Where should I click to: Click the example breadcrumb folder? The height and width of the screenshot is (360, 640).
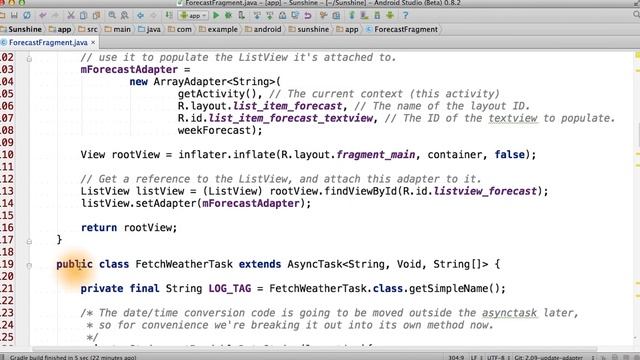218,29
